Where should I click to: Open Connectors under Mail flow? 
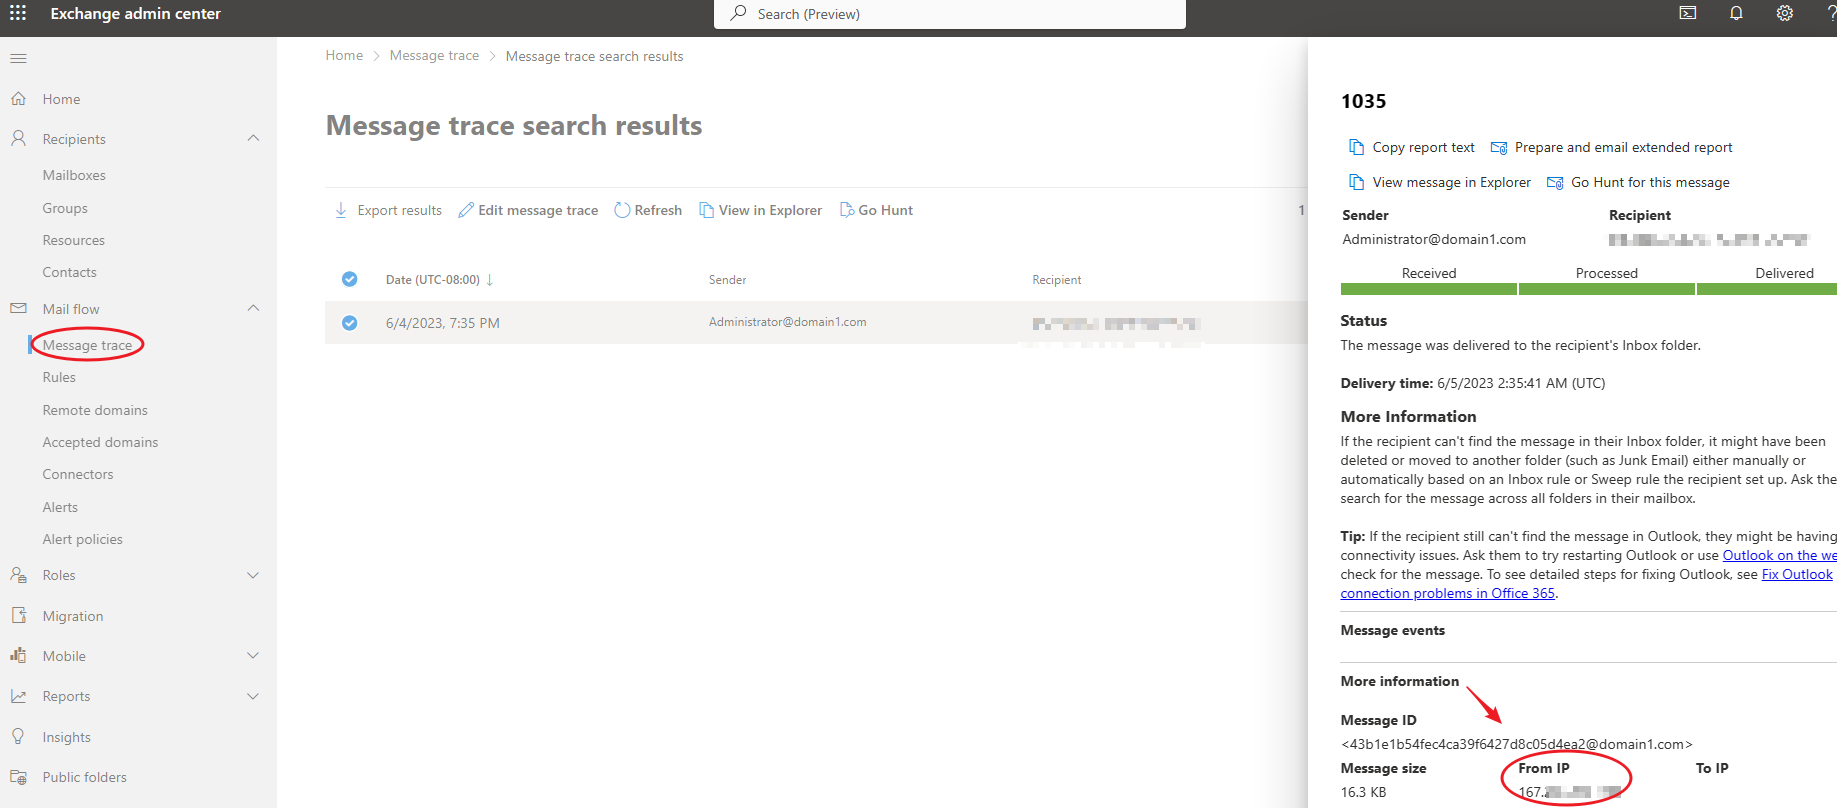pyautogui.click(x=78, y=474)
